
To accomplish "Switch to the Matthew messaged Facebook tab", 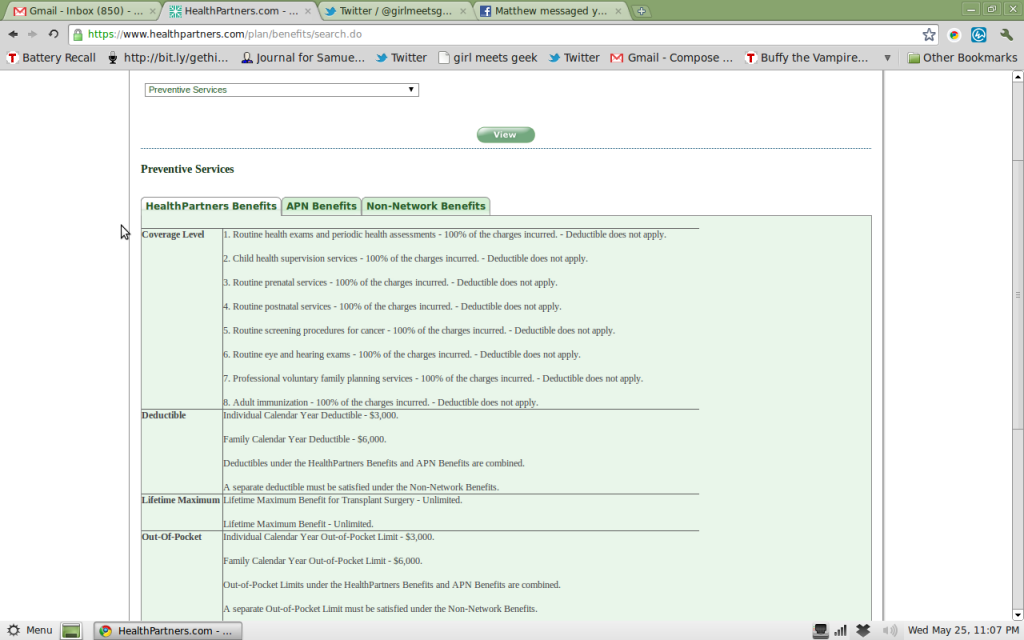I will coord(550,11).
